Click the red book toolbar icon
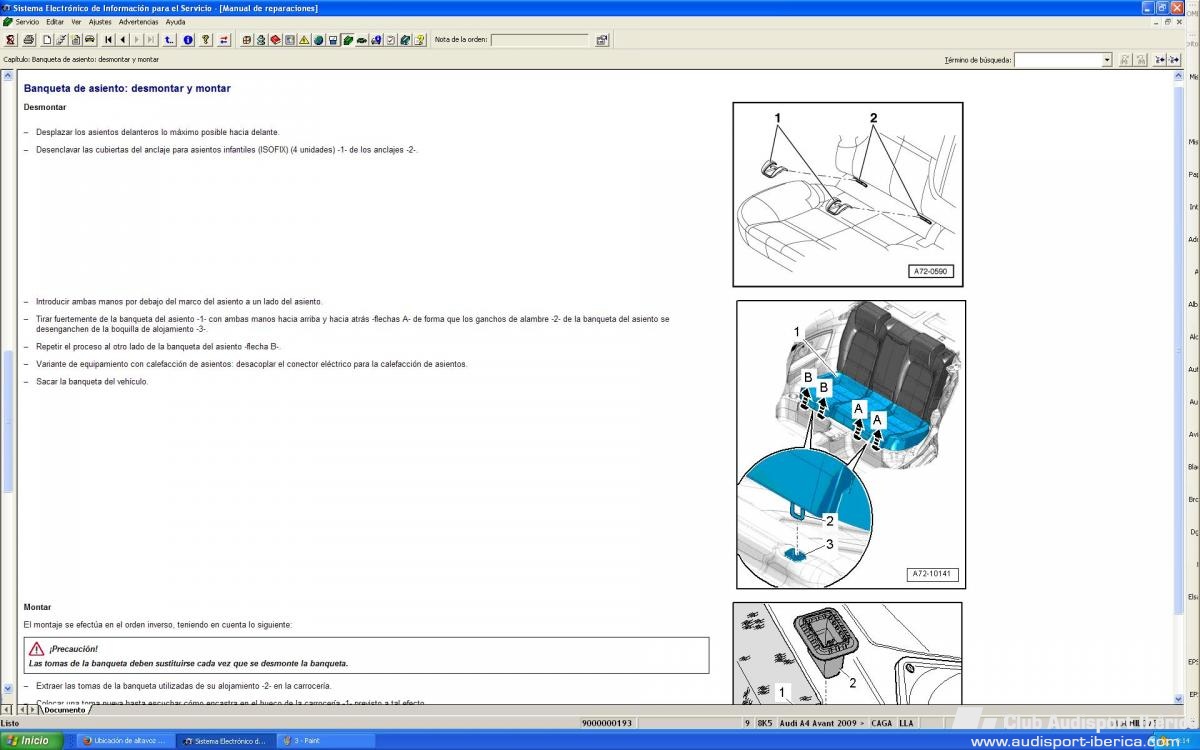The image size is (1200, 750). 275,40
